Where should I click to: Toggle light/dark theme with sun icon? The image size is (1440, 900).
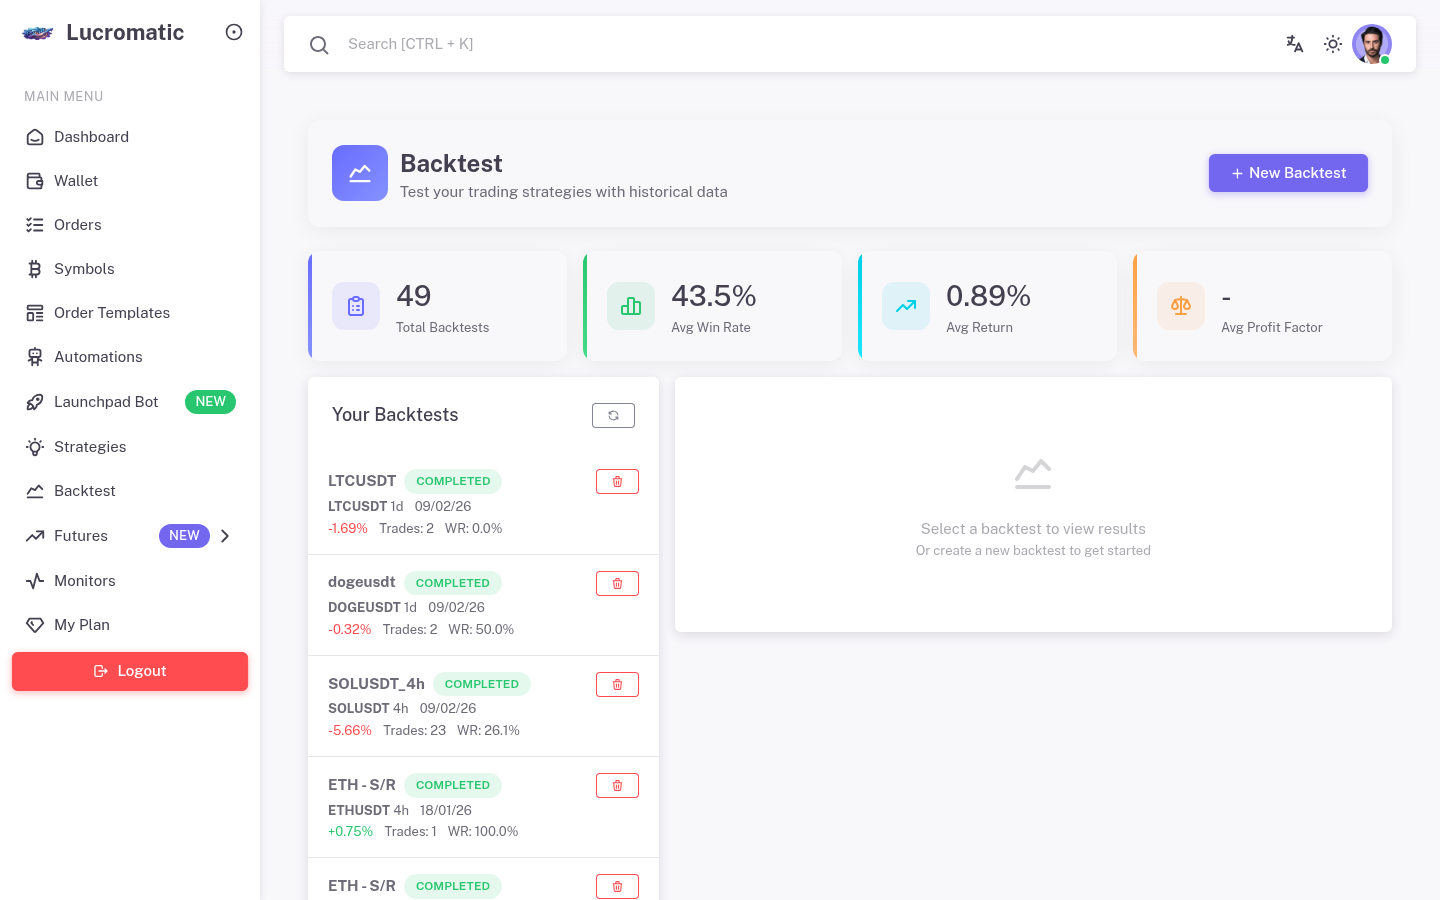1332,44
